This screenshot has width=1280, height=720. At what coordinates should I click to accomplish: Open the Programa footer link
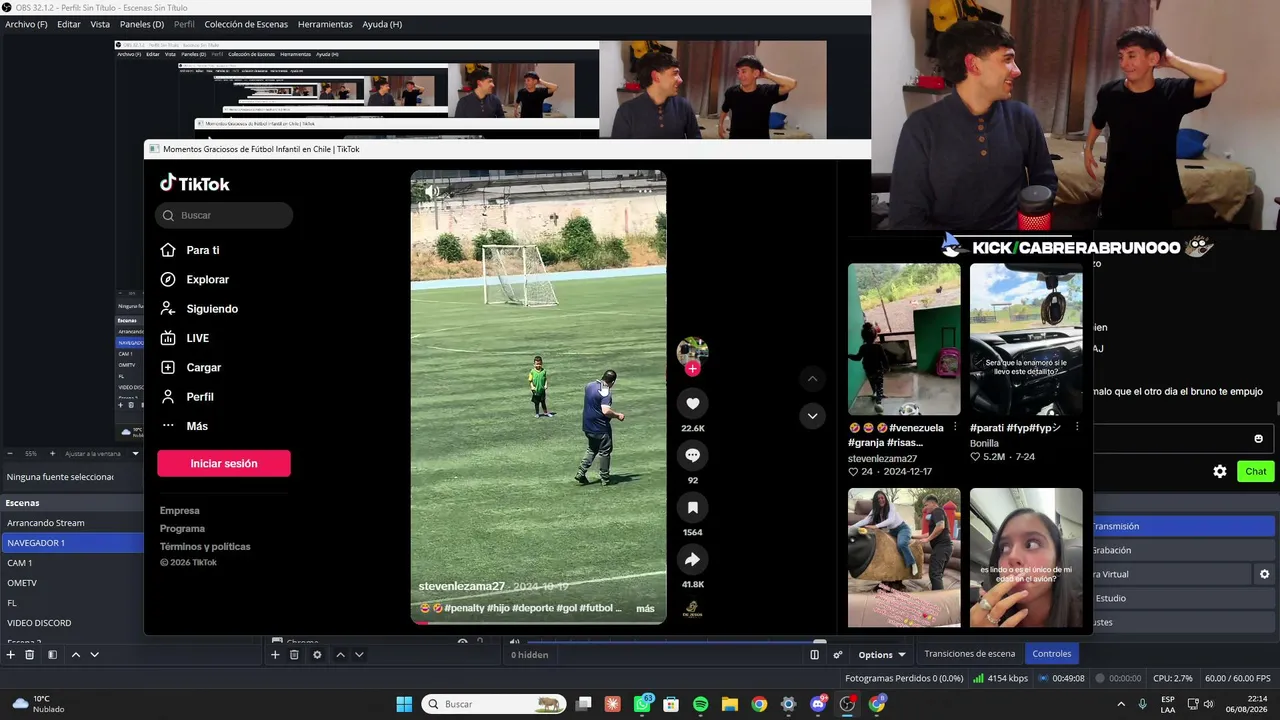coord(182,528)
